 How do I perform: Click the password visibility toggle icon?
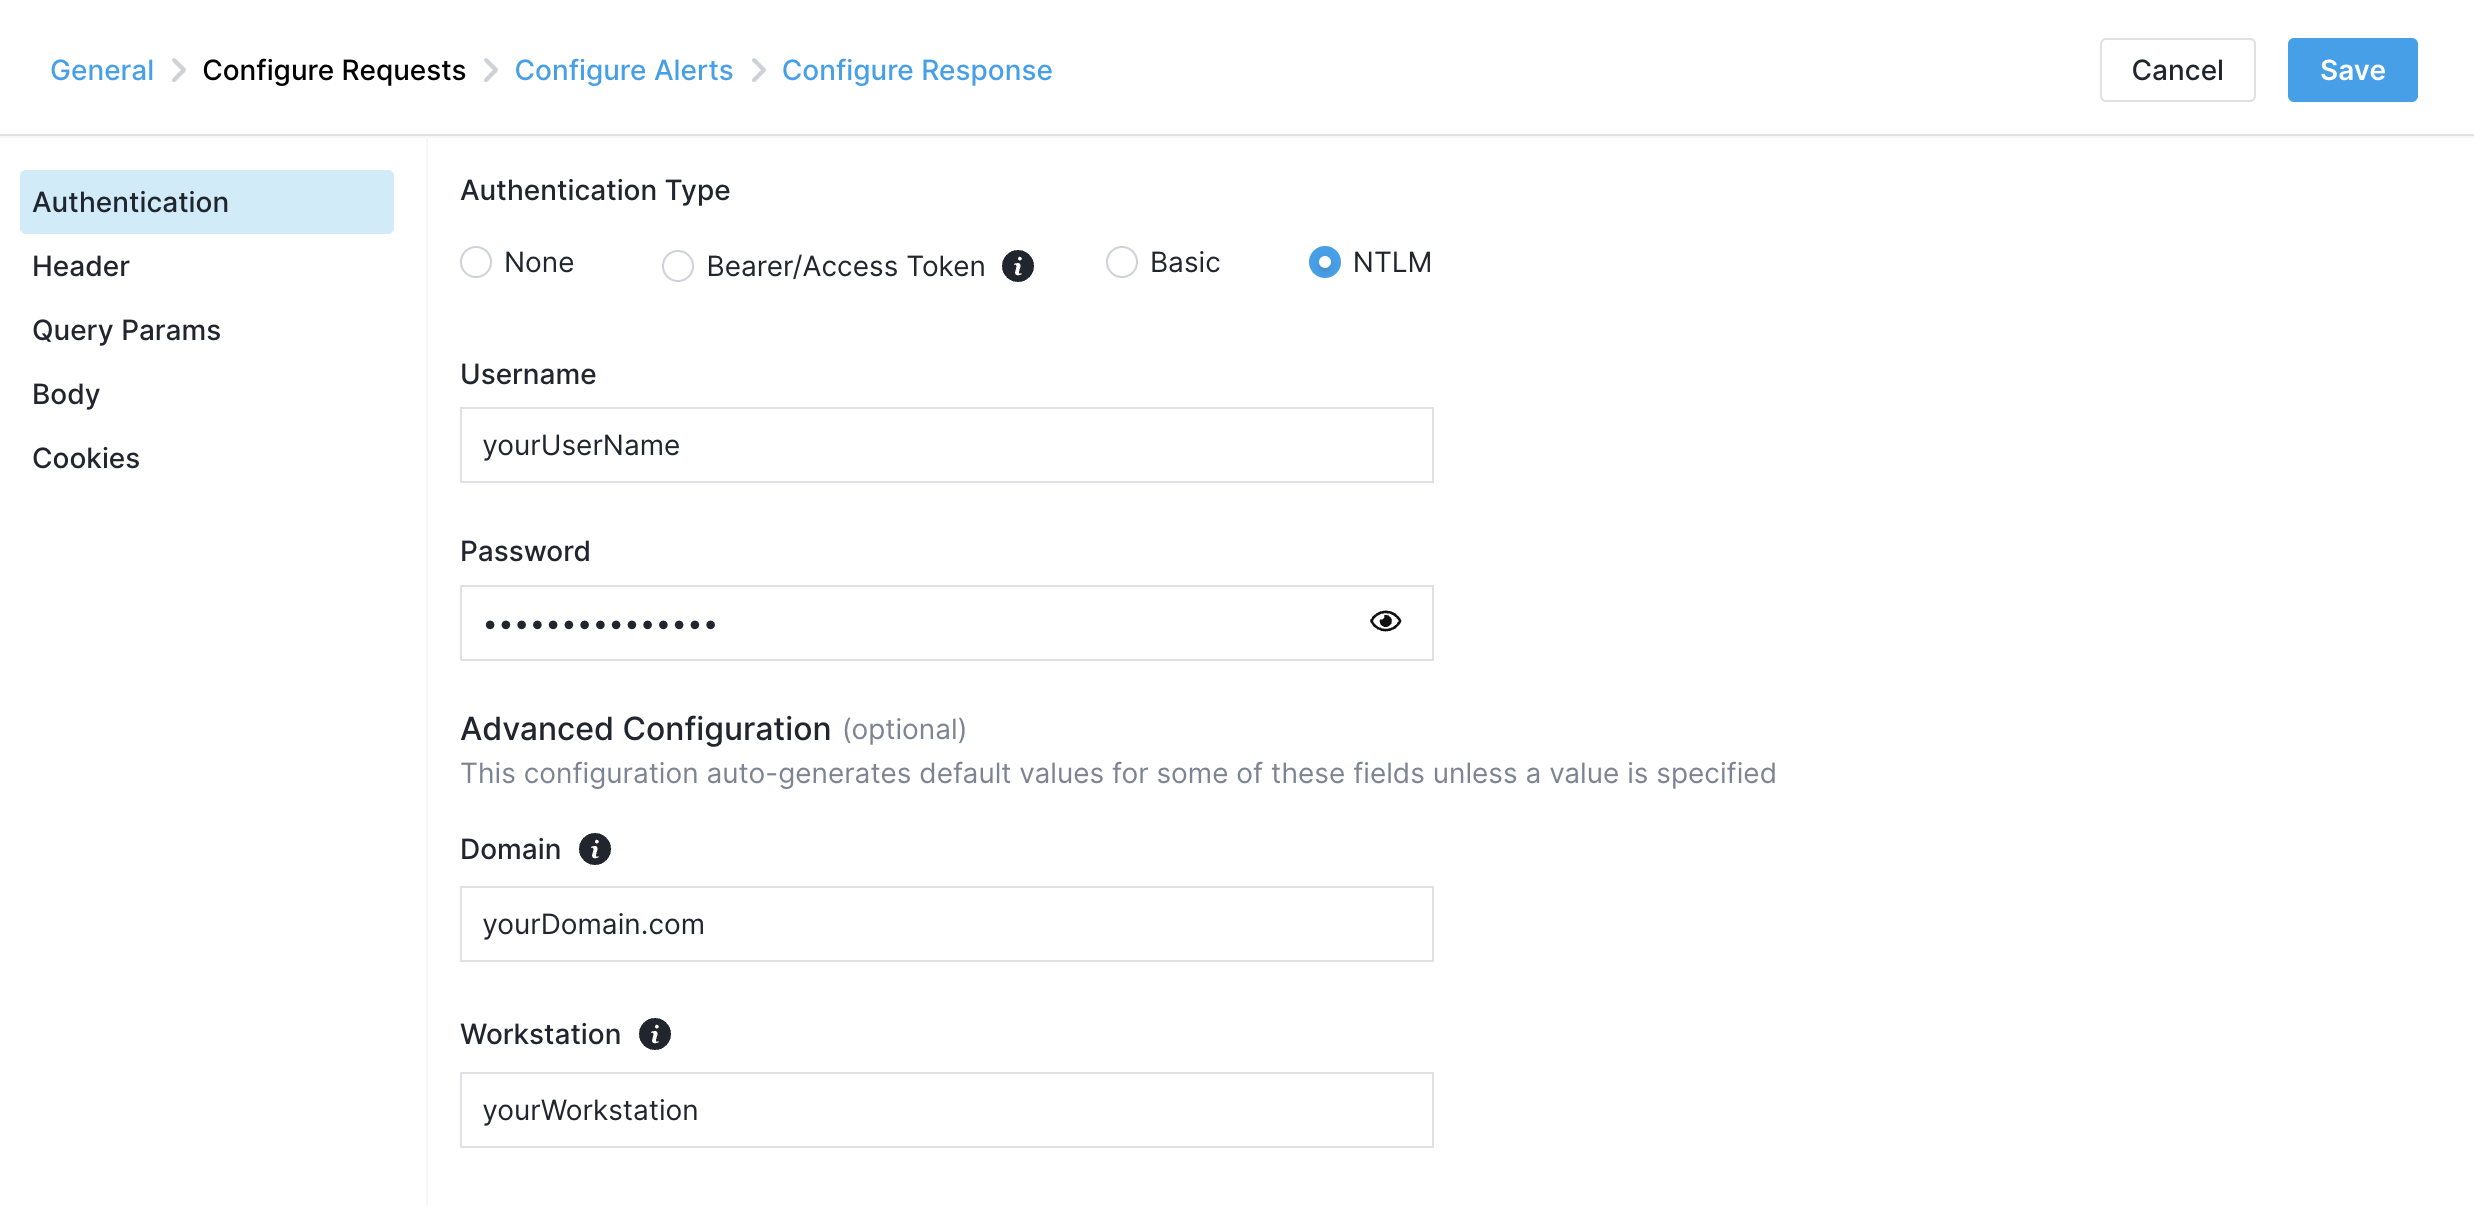[x=1387, y=622]
